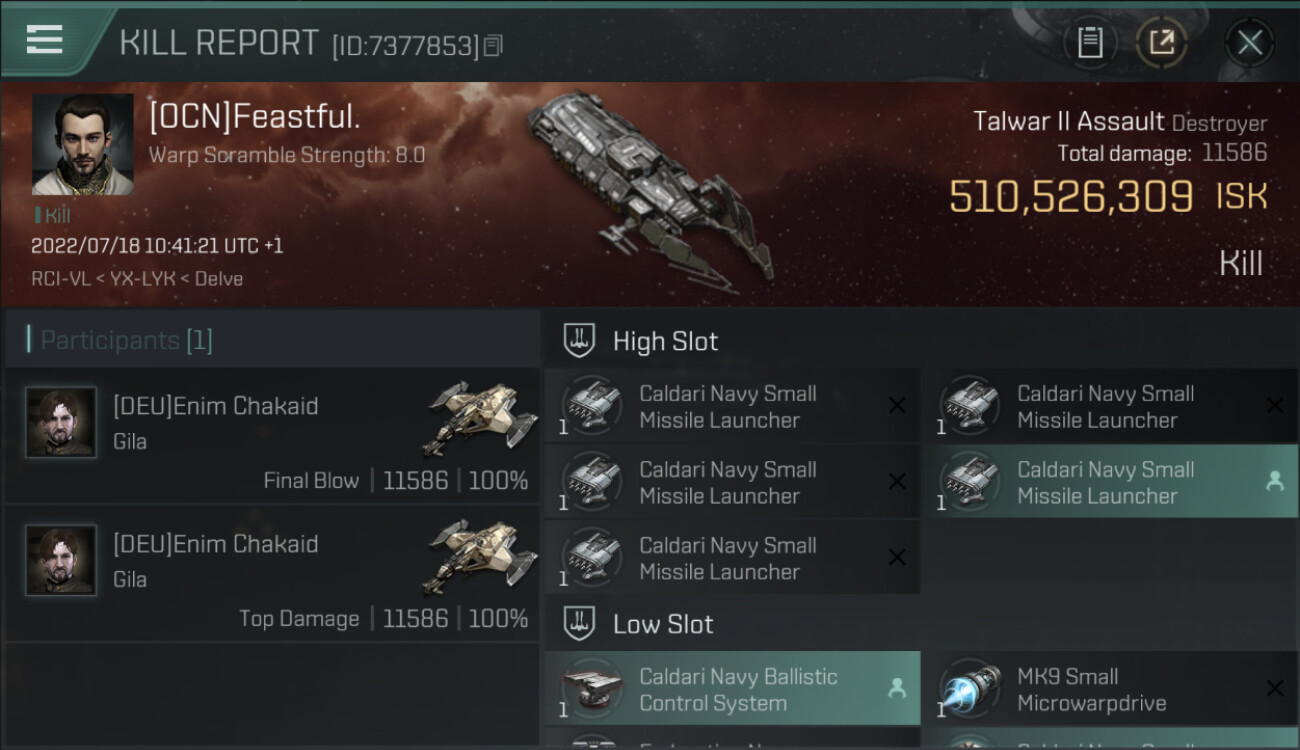
Task: Click the [OCN]Feastful. pilot name
Action: pyautogui.click(x=254, y=117)
